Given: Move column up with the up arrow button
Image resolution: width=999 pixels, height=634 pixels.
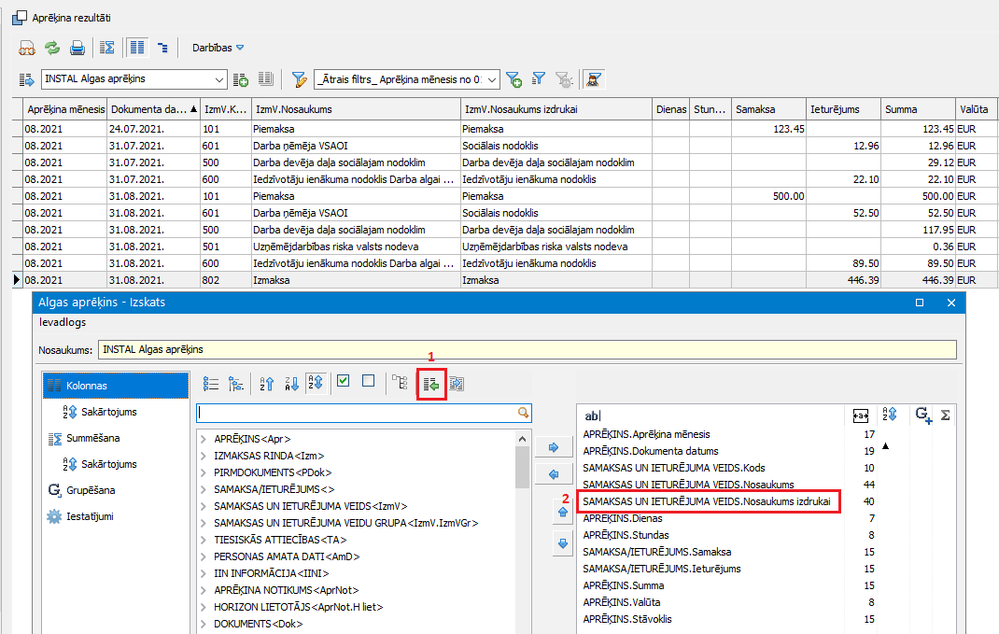Looking at the screenshot, I should click(563, 512).
